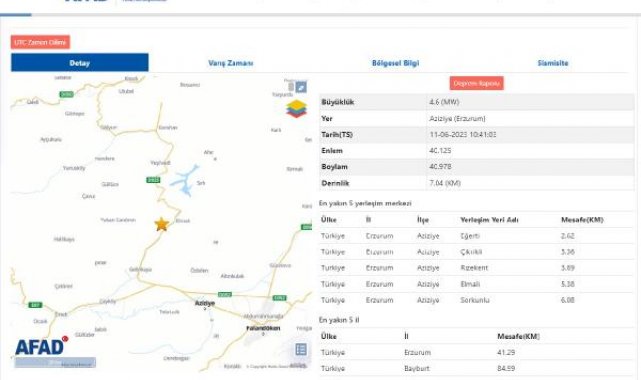Click the red Deprem Raporu button
641x380 pixels.
[x=477, y=83]
